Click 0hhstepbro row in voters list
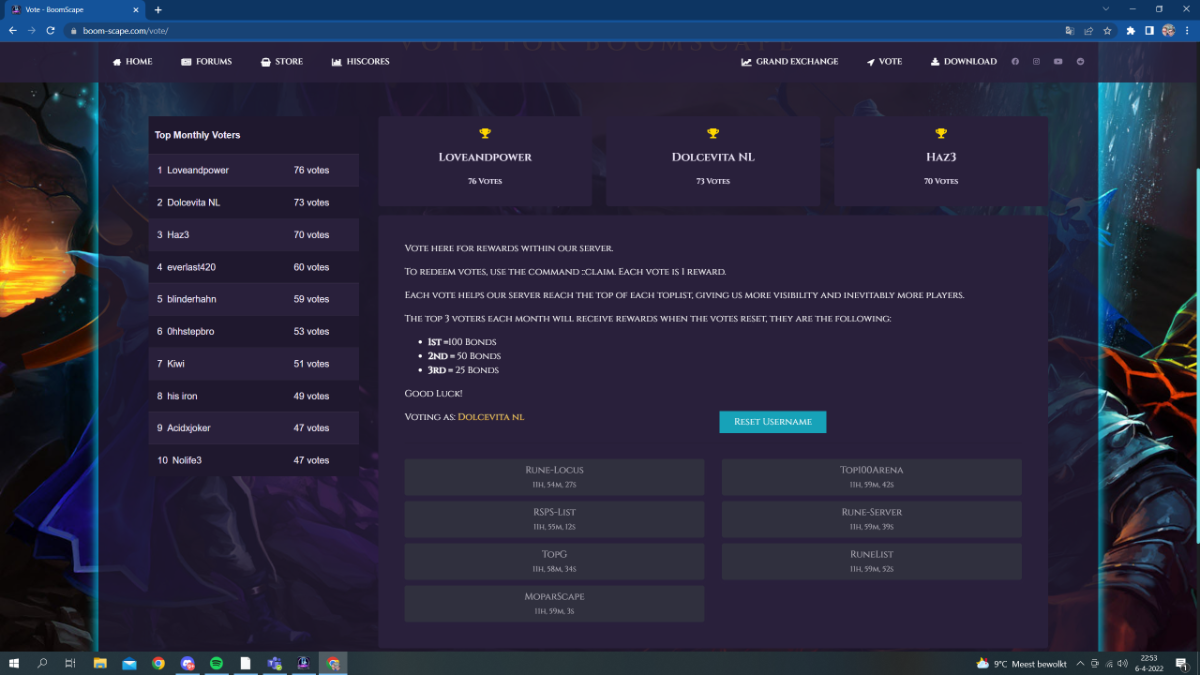1200x675 pixels. point(254,331)
